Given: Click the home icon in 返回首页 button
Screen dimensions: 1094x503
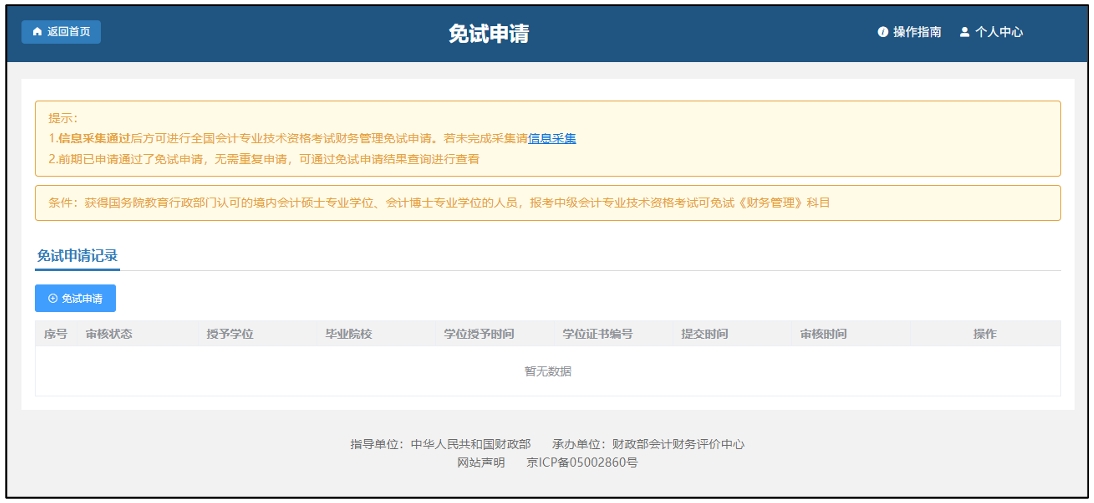Looking at the screenshot, I should tap(38, 32).
